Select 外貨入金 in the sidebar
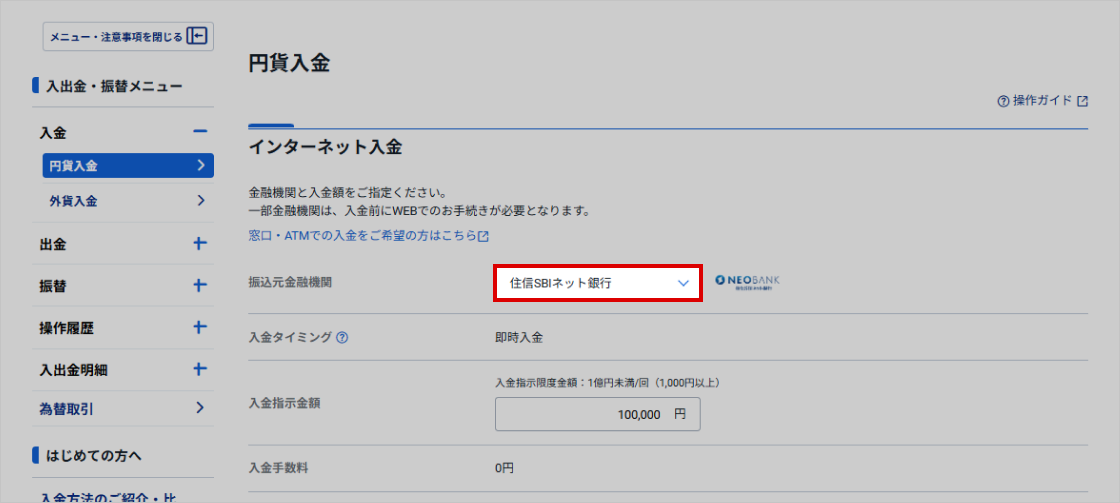 127,201
